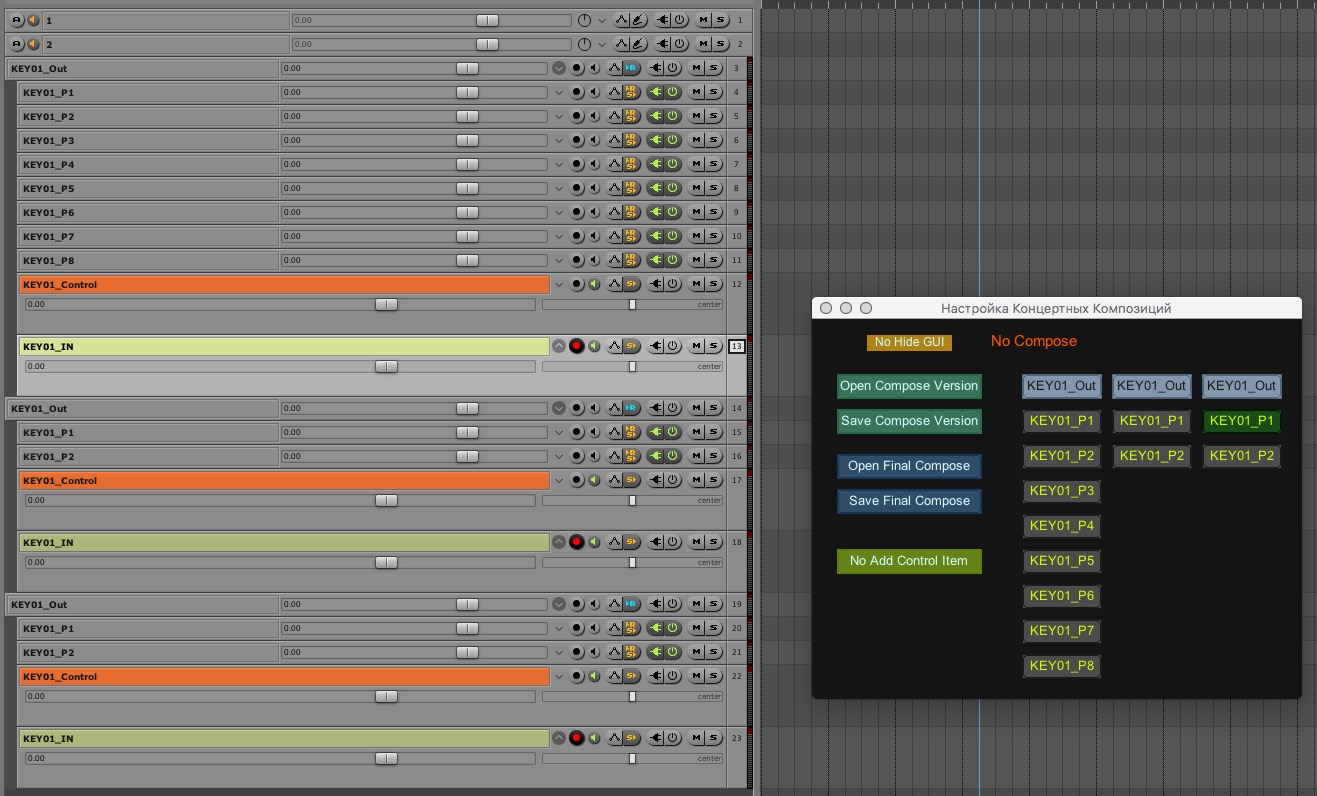Bypass FX on KEY01_P6 track 9
Screen dimensions: 1317x796
click(673, 212)
